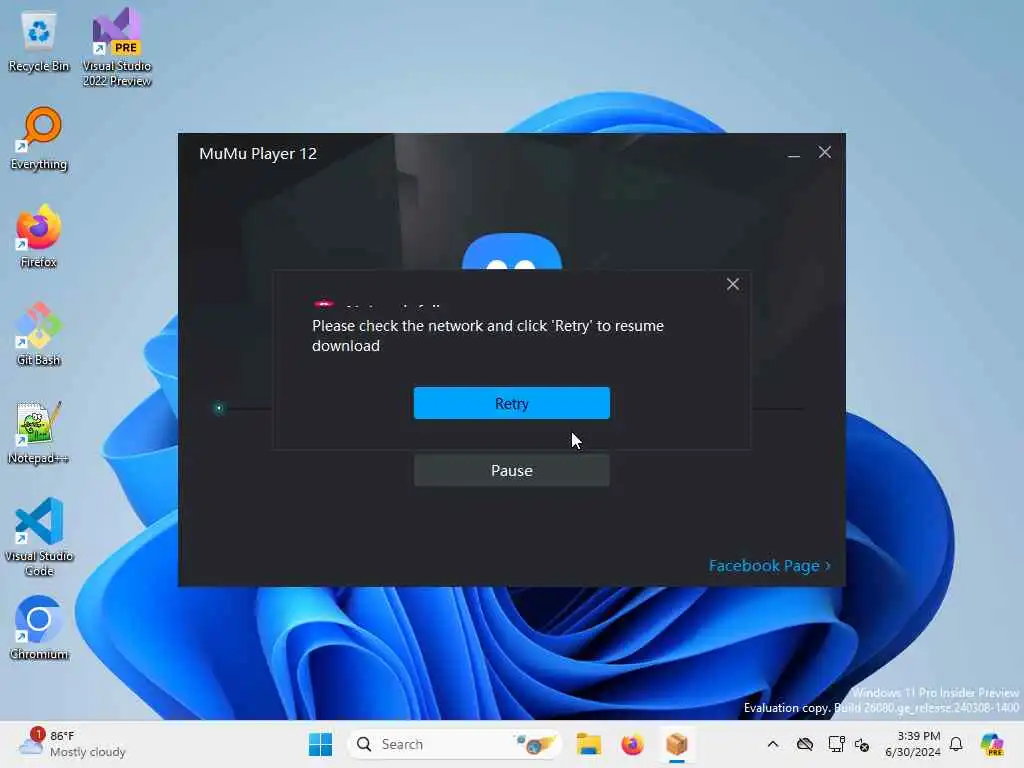Select the Chromium desktop icon
The width and height of the screenshot is (1024, 768).
coord(39,628)
